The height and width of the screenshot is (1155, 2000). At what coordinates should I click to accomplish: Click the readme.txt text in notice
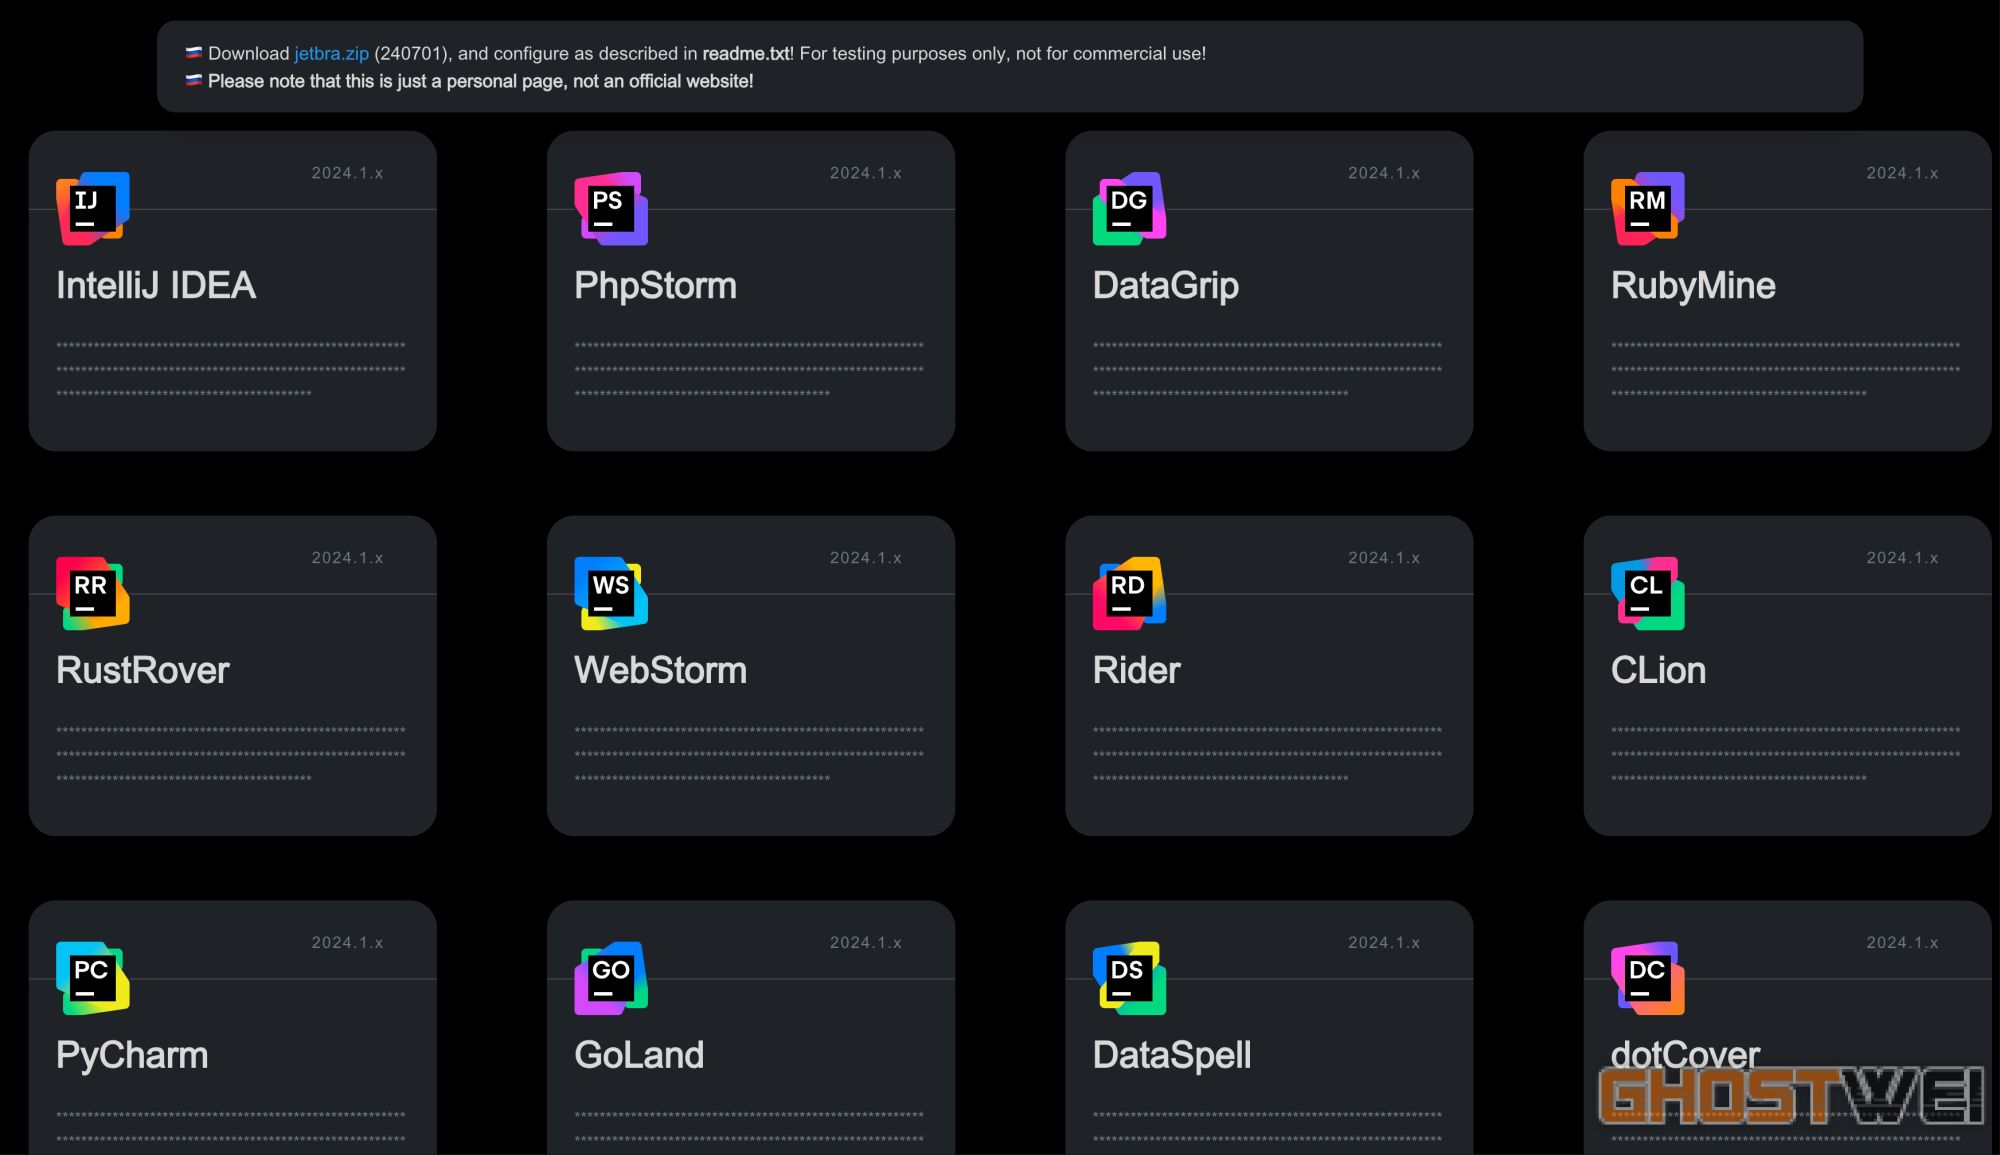coord(745,54)
